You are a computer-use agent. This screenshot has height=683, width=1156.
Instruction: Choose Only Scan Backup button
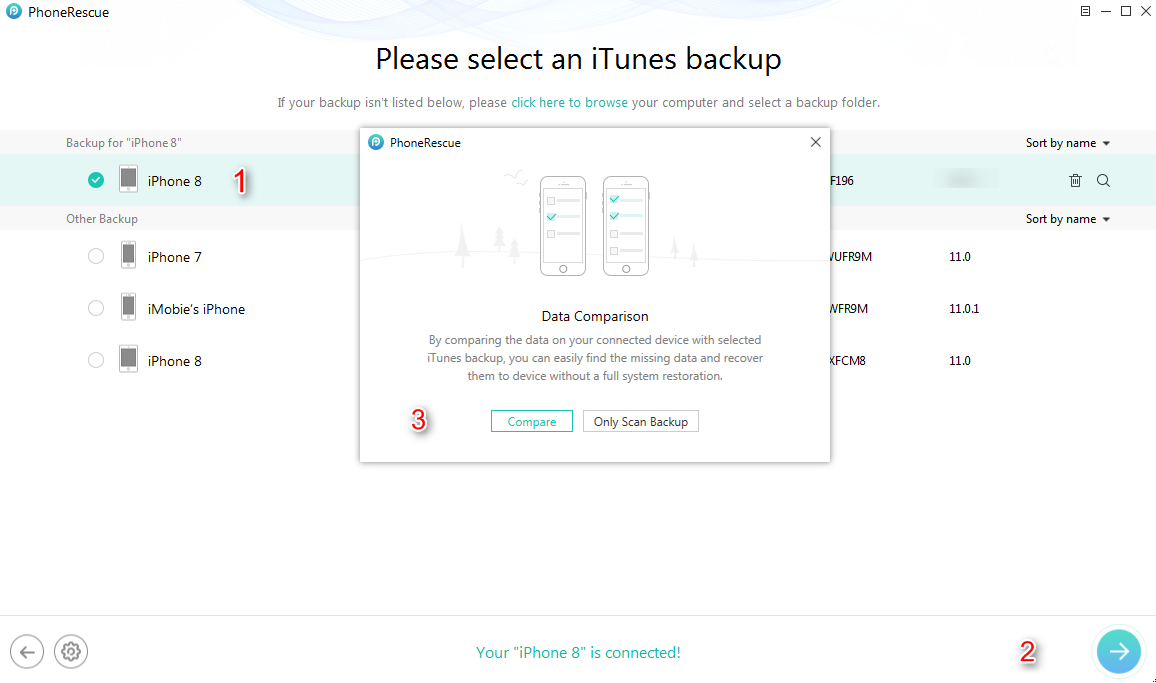[x=641, y=421]
